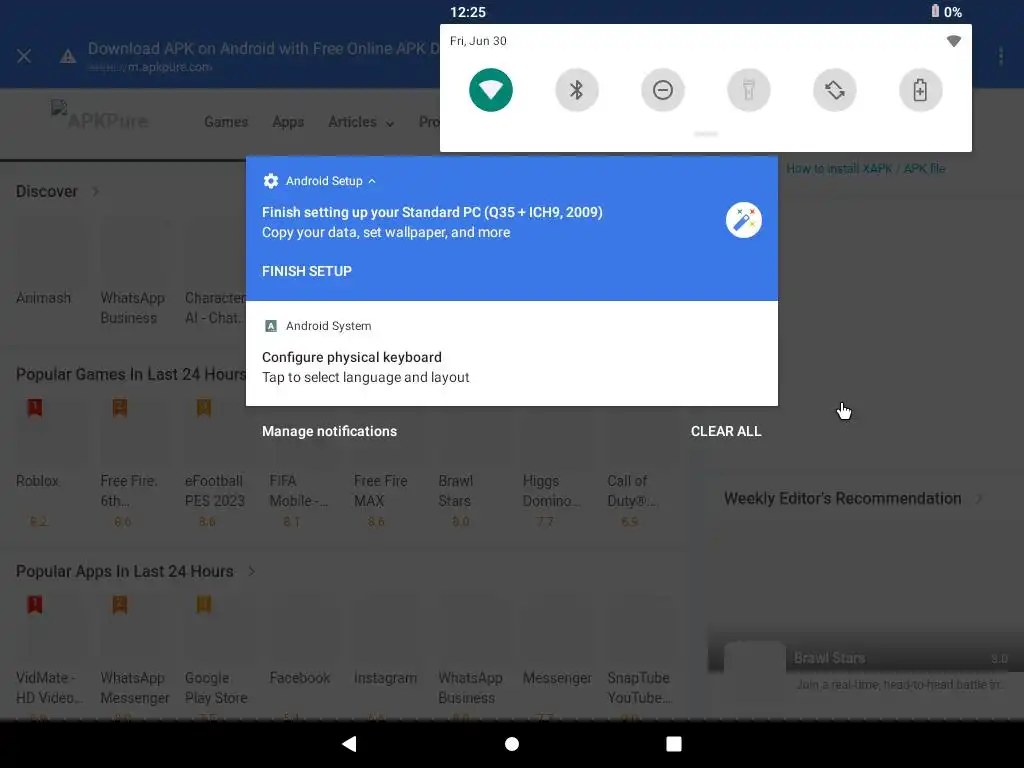Click rank 1 badge above VidMate
The height and width of the screenshot is (768, 1024).
click(x=35, y=605)
